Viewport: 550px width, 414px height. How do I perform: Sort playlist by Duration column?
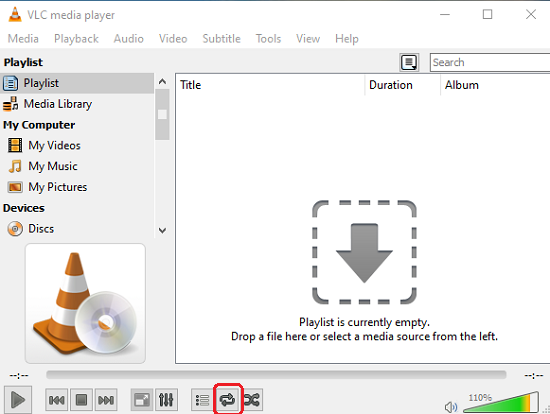click(x=402, y=85)
